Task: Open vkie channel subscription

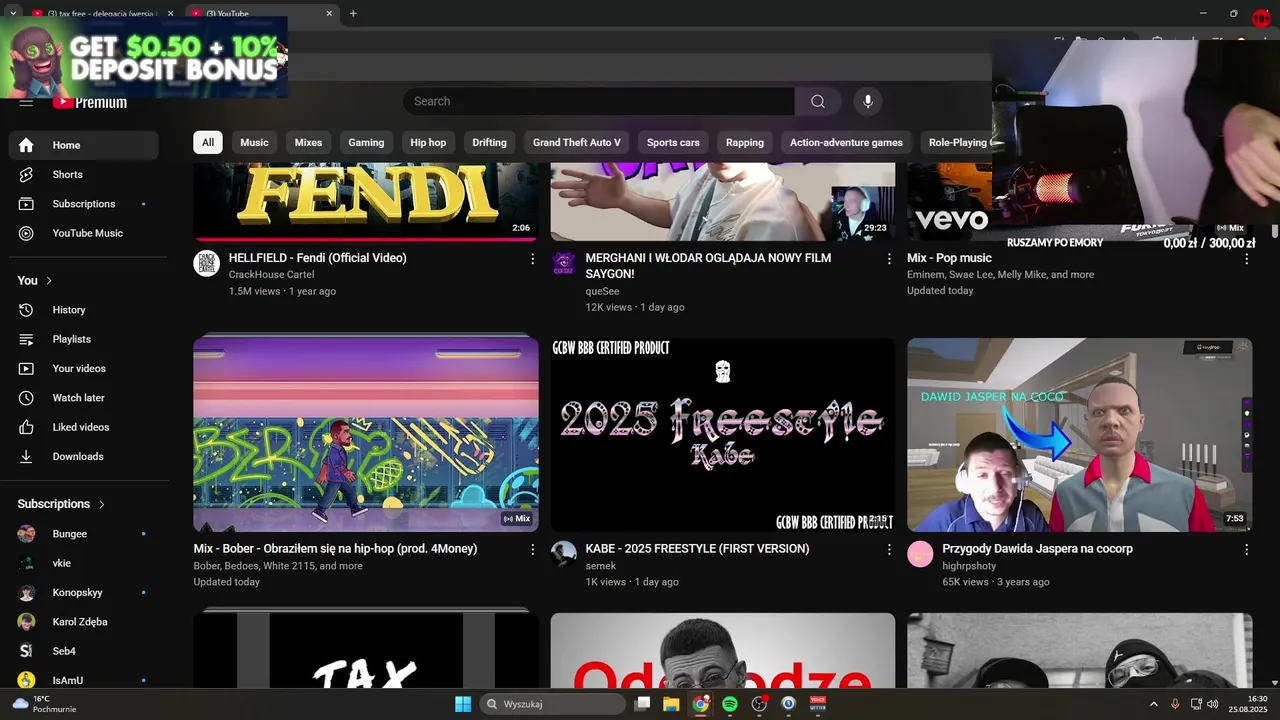Action: pos(84,563)
